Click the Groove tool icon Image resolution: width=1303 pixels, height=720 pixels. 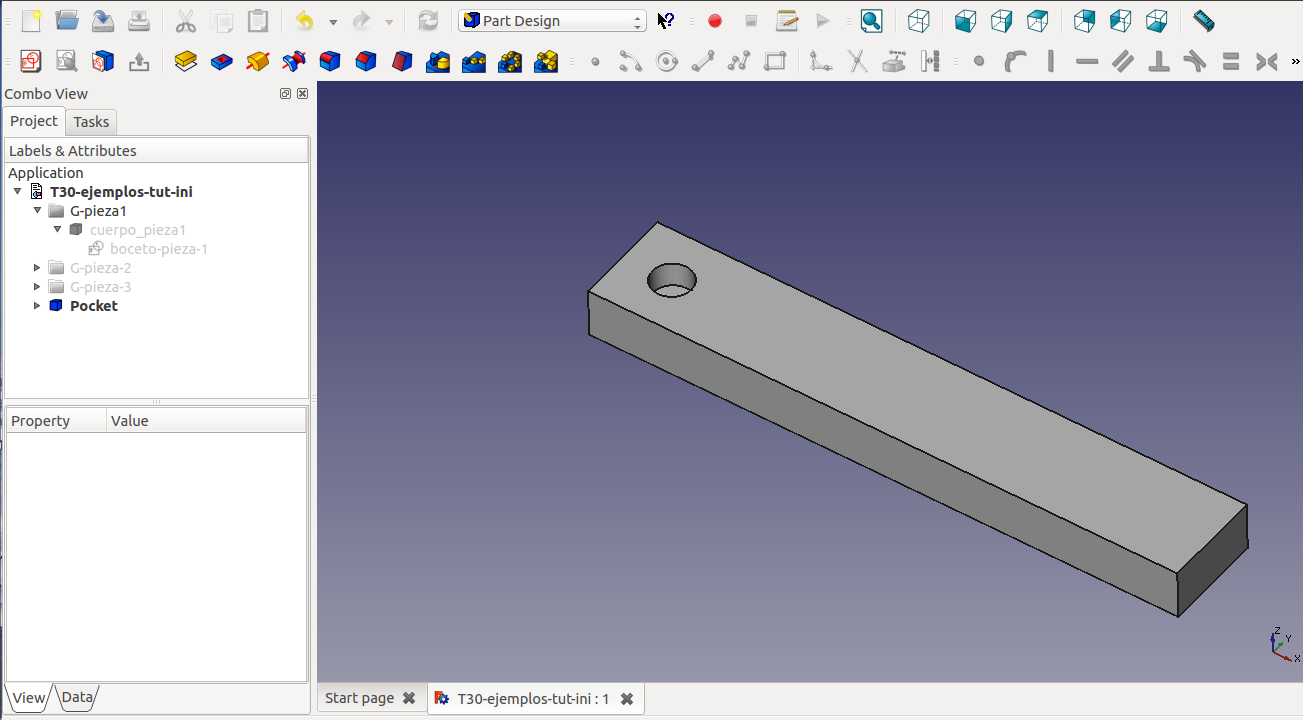294,62
